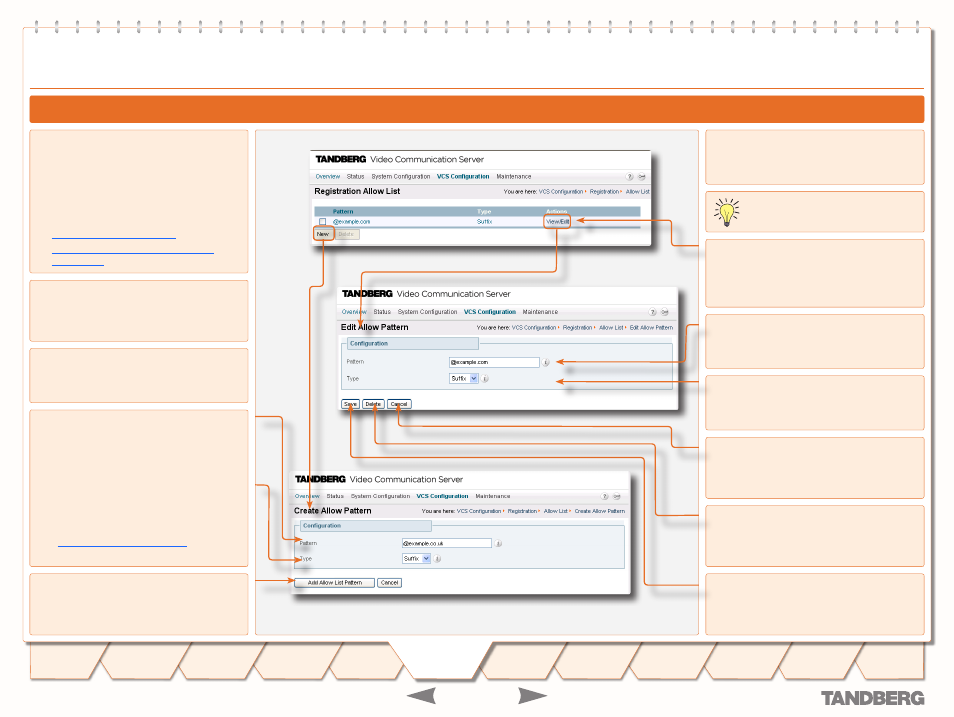The width and height of the screenshot is (954, 717).
Task: Click logout icon in Edit Allow Pattern window
Action: click(665, 312)
